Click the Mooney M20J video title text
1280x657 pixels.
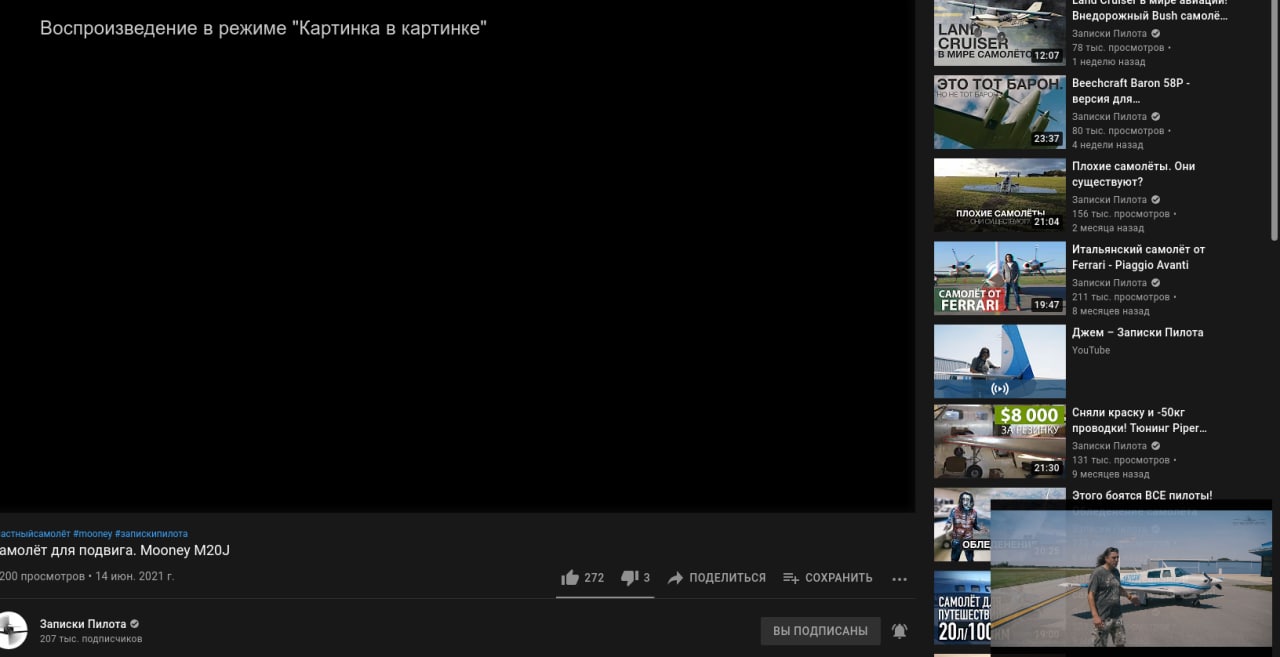tap(115, 550)
